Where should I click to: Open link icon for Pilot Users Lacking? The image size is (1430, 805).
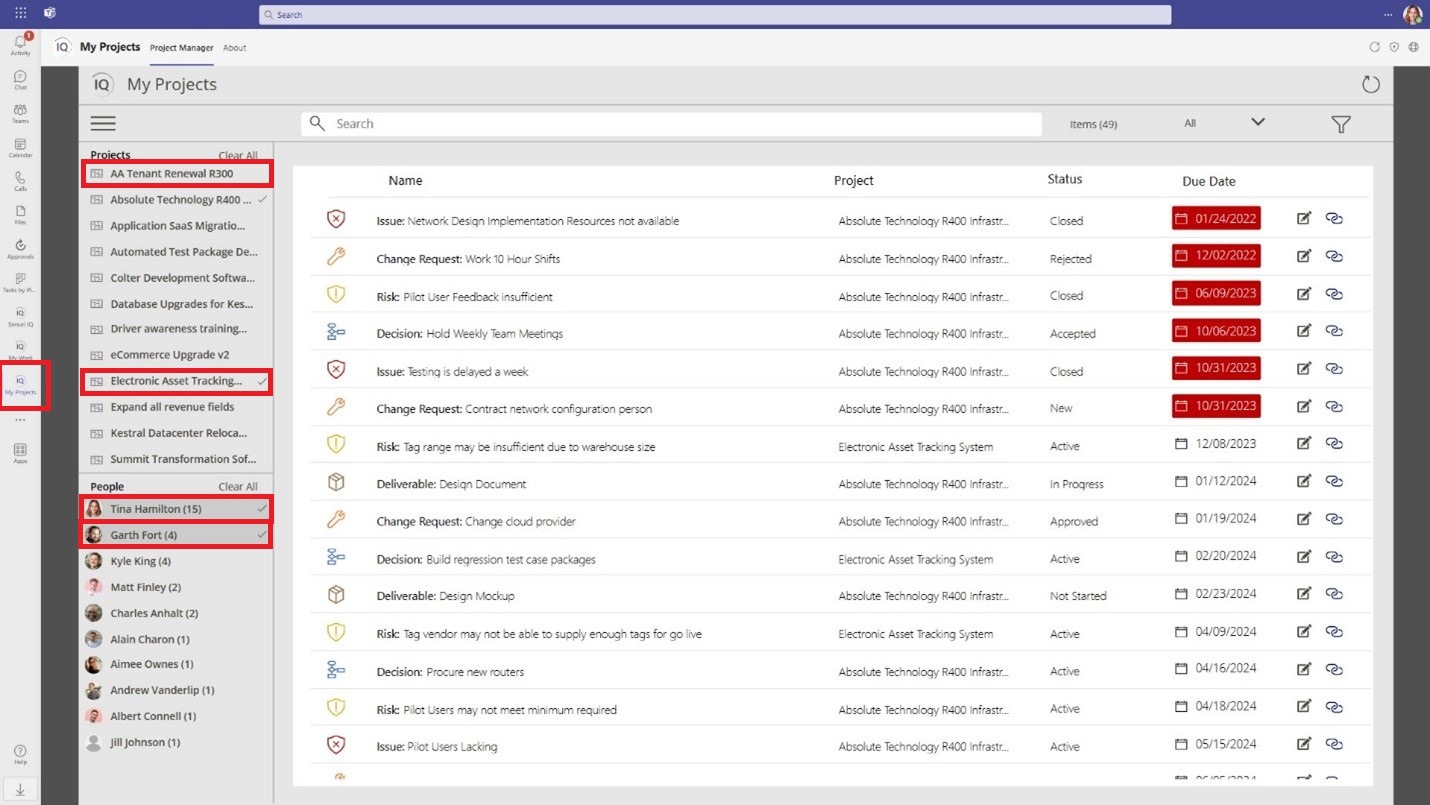coord(1334,744)
